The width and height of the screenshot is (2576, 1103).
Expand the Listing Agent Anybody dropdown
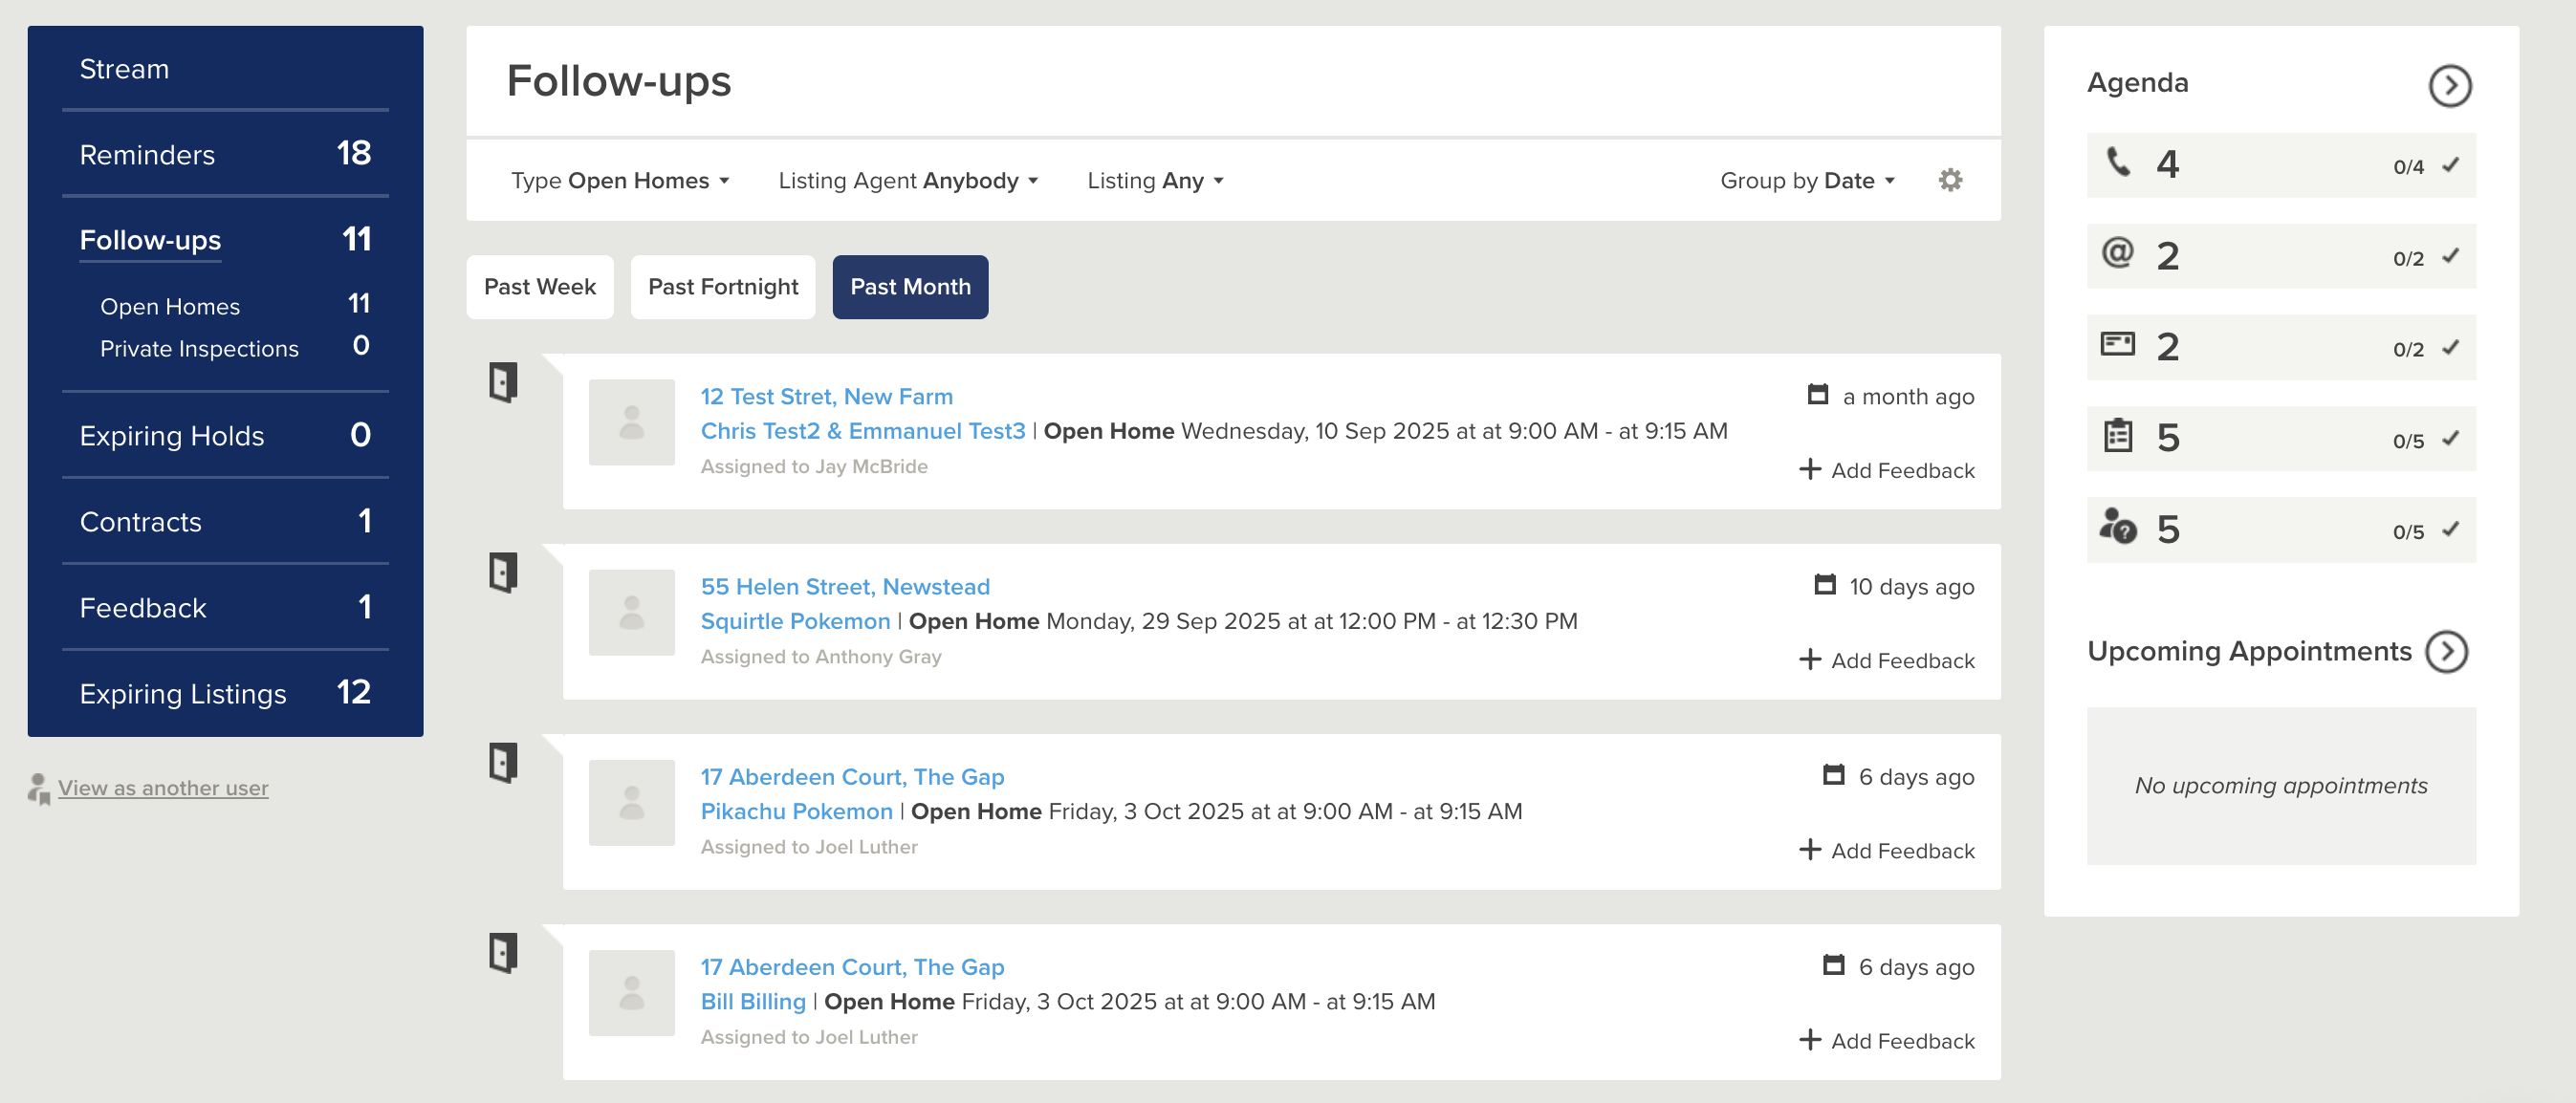coord(908,181)
